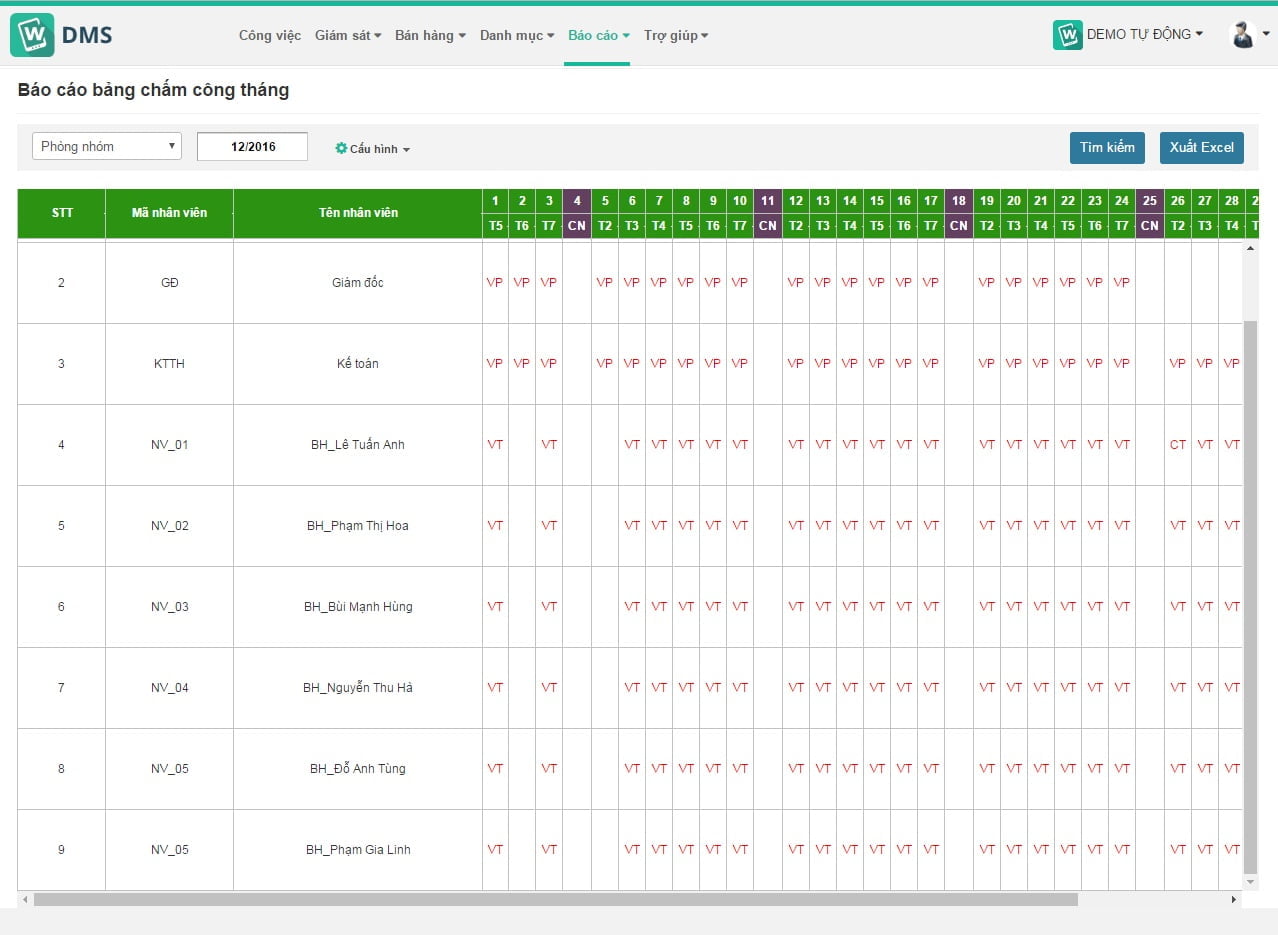Viewport: 1278px width, 935px height.
Task: Click the vertical scrollbar down arrow
Action: [x=1250, y=882]
